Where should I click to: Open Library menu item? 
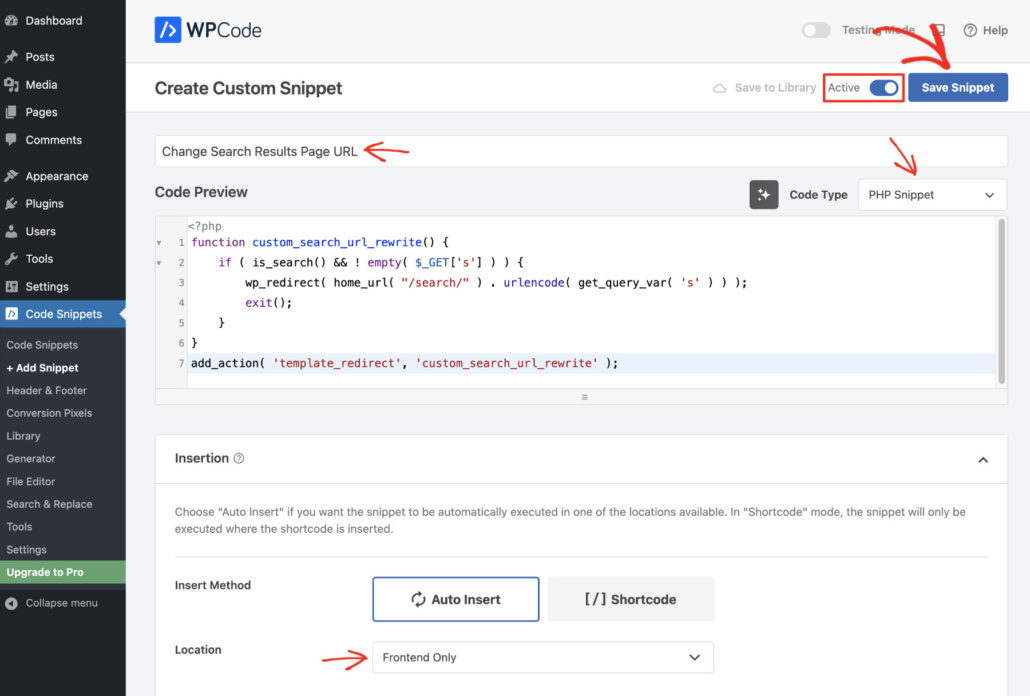point(24,436)
